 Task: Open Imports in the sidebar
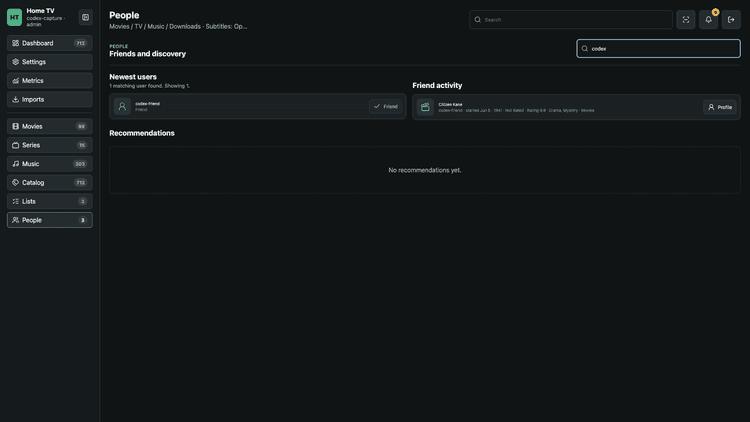(x=50, y=100)
